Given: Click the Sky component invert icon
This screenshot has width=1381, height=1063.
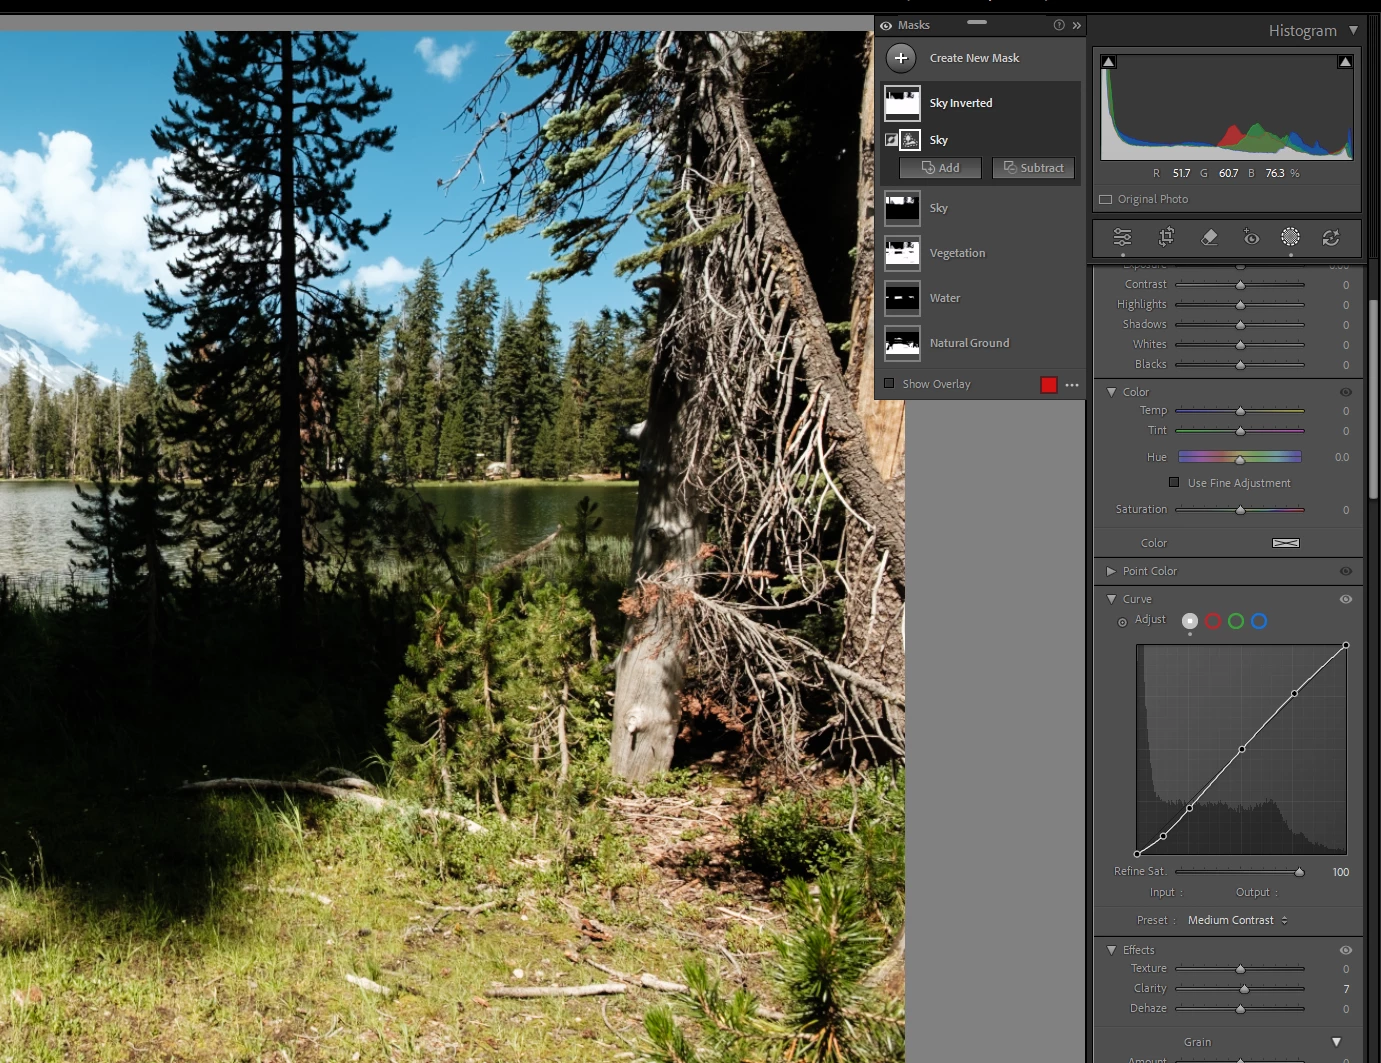Looking at the screenshot, I should point(891,140).
